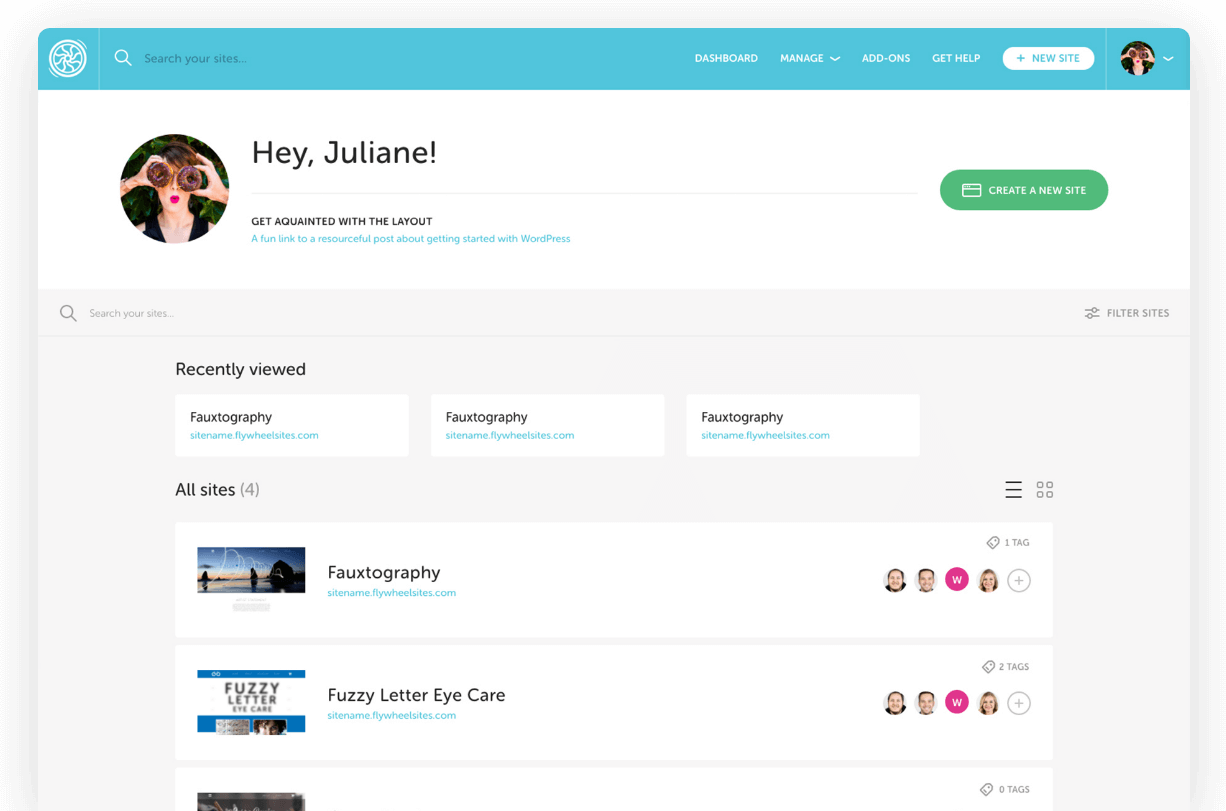The width and height of the screenshot is (1226, 811).
Task: Switch to list view of sites
Action: click(1013, 490)
